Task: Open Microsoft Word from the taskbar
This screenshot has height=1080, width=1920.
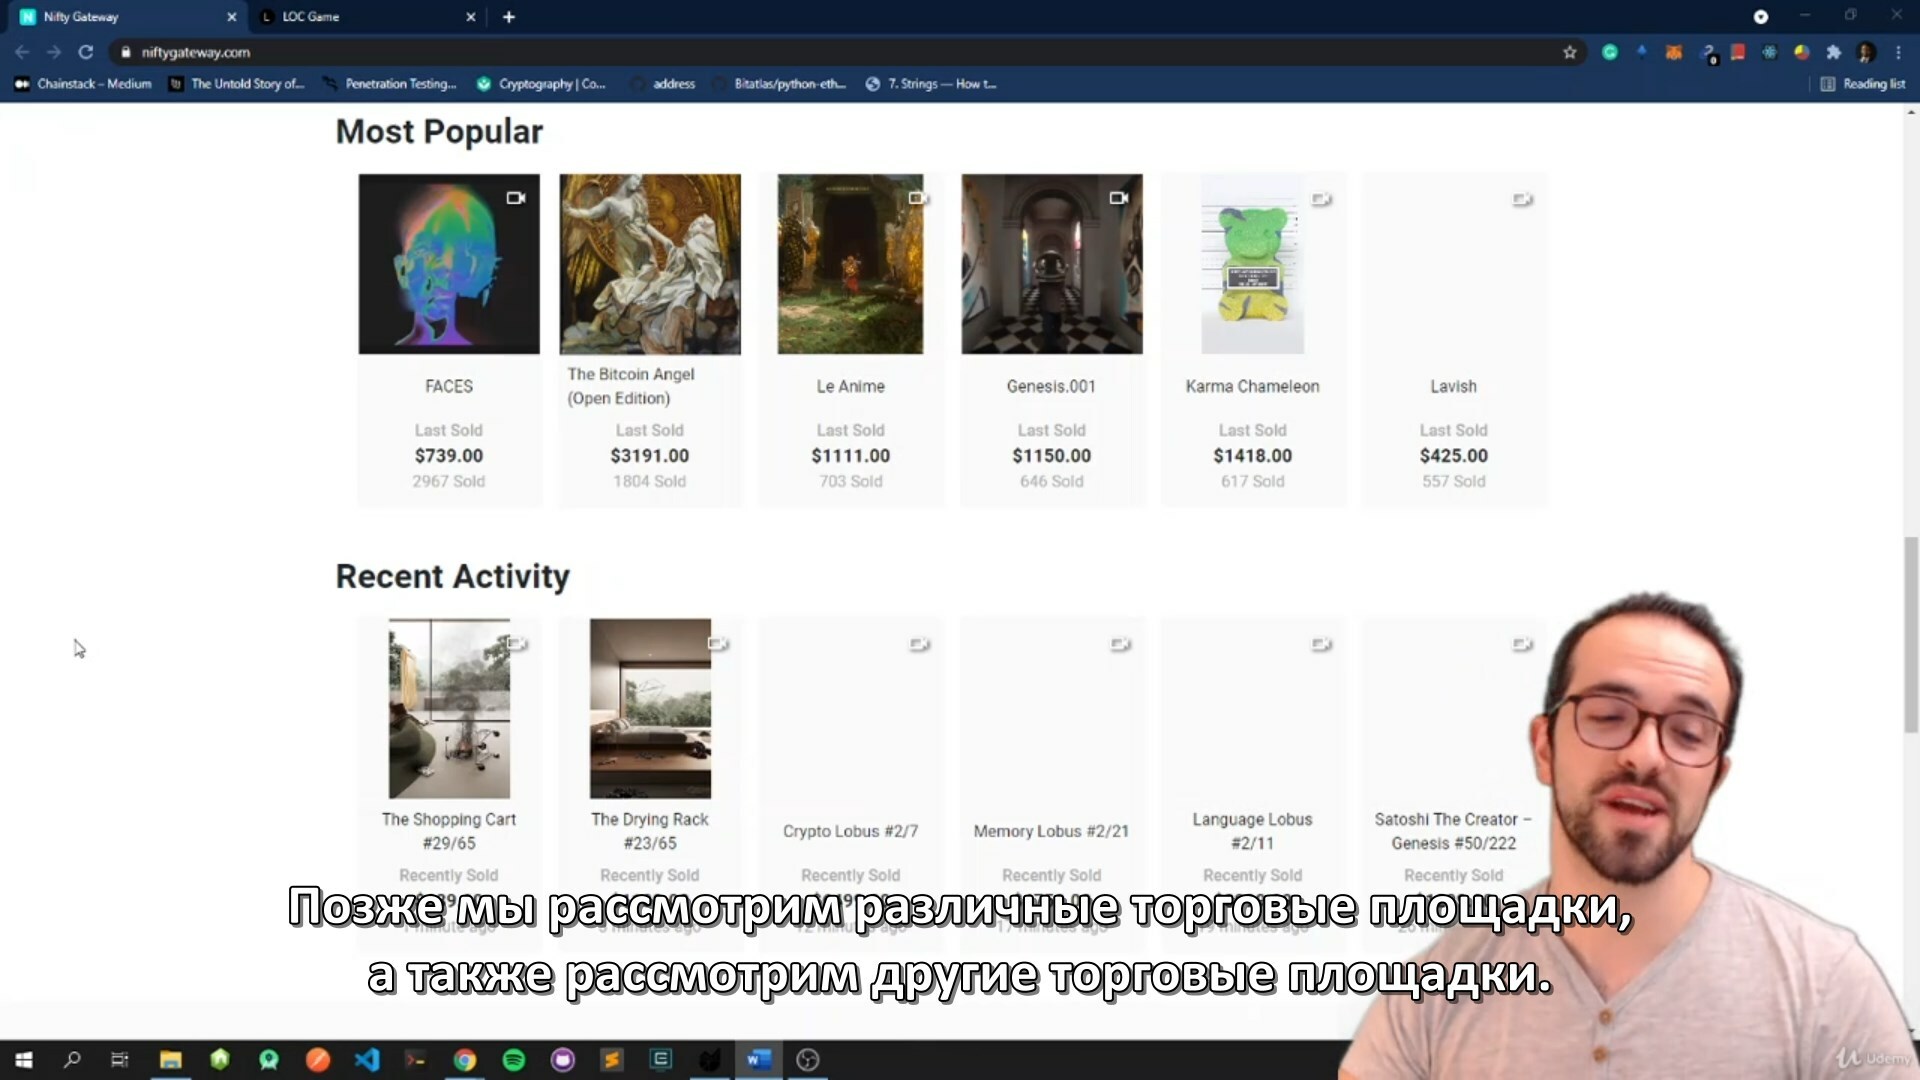Action: click(758, 1060)
